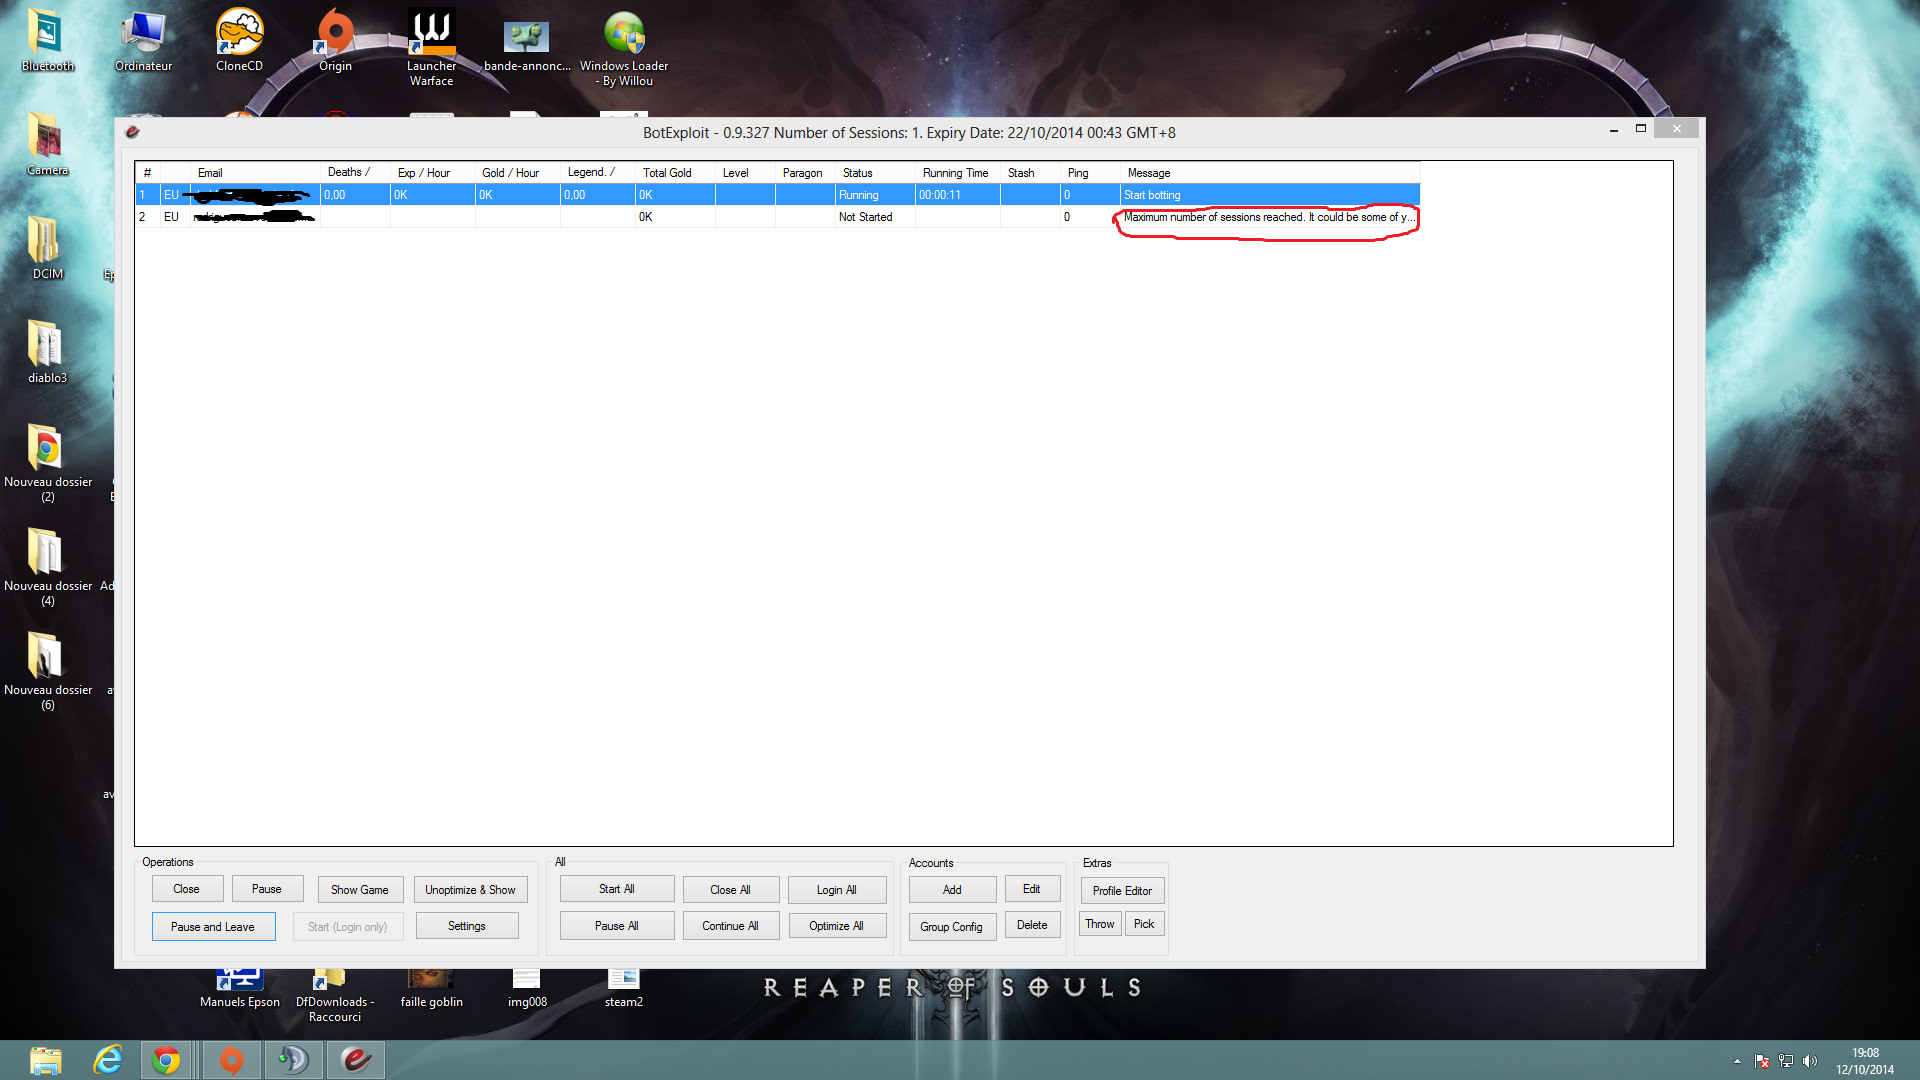Click Google Chrome in the taskbar
1920x1080 pixels.
[167, 1059]
